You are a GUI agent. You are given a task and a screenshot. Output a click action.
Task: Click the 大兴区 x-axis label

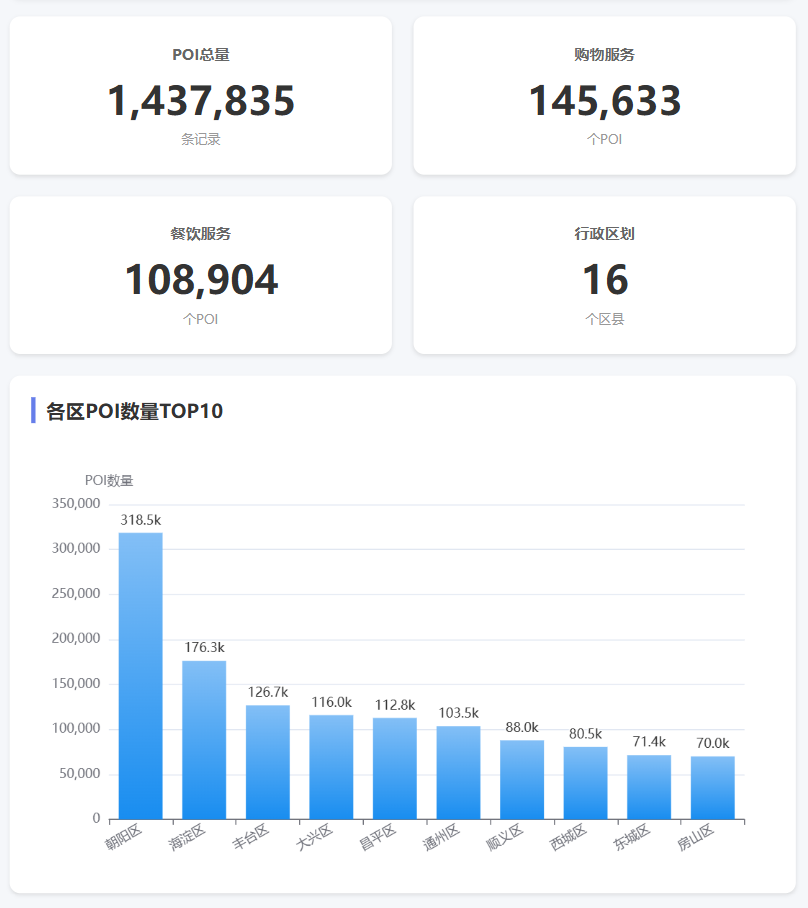point(314,837)
